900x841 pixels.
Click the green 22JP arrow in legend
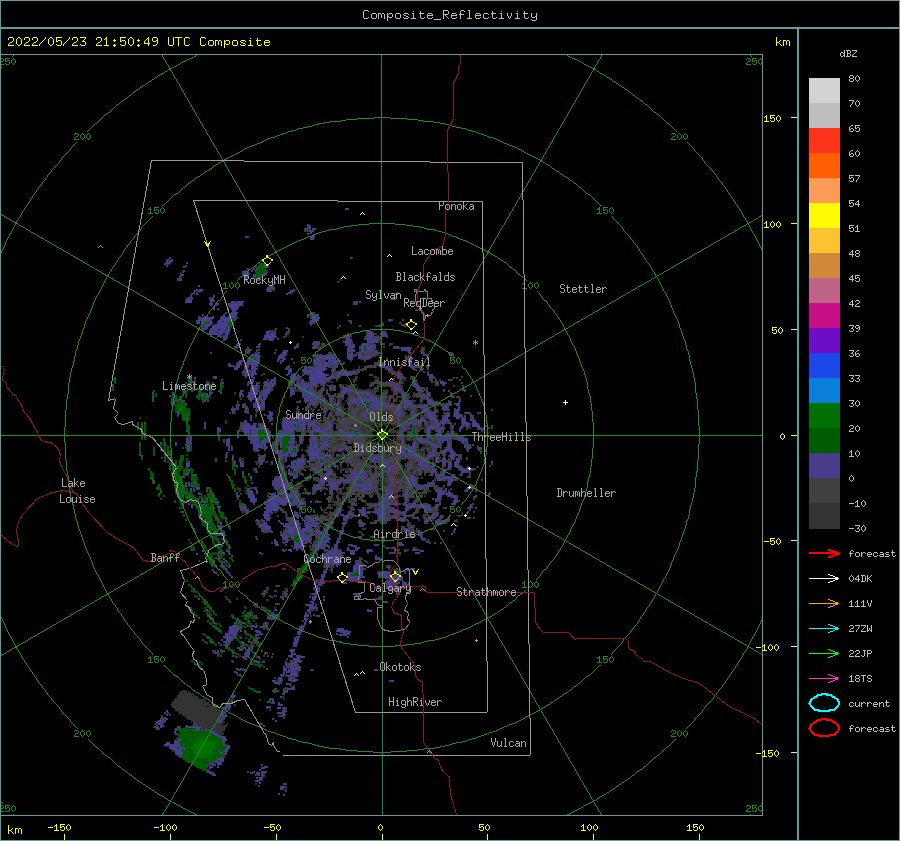(824, 653)
